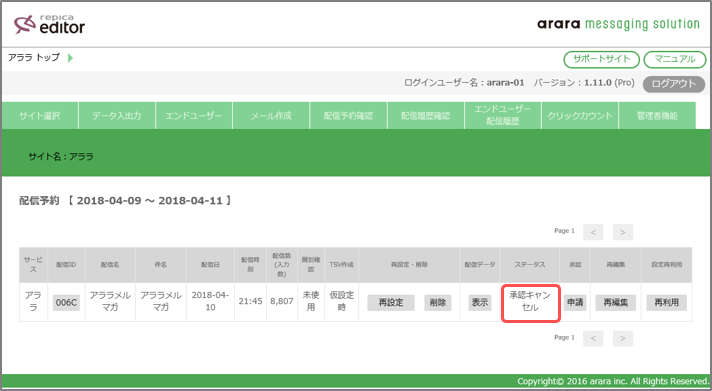Click the green arrow beside アララ トップ
This screenshot has width=712, height=391.
click(x=70, y=58)
